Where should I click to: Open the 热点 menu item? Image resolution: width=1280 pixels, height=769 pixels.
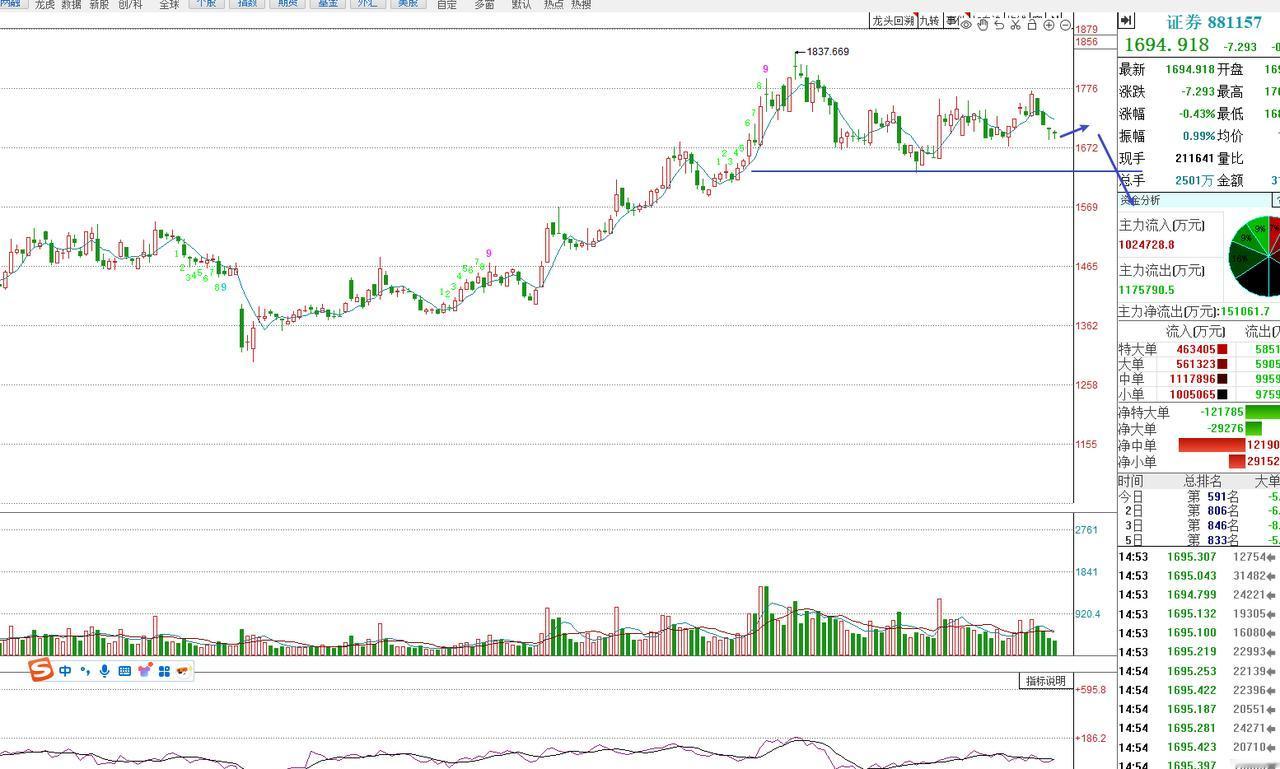coord(553,5)
